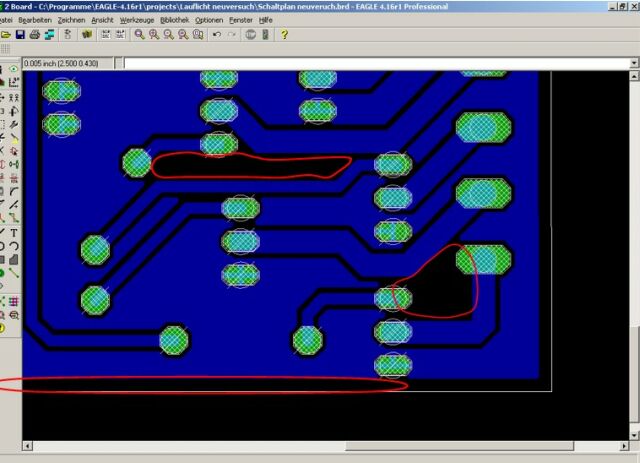Select the Miter tool

pos(14,191)
